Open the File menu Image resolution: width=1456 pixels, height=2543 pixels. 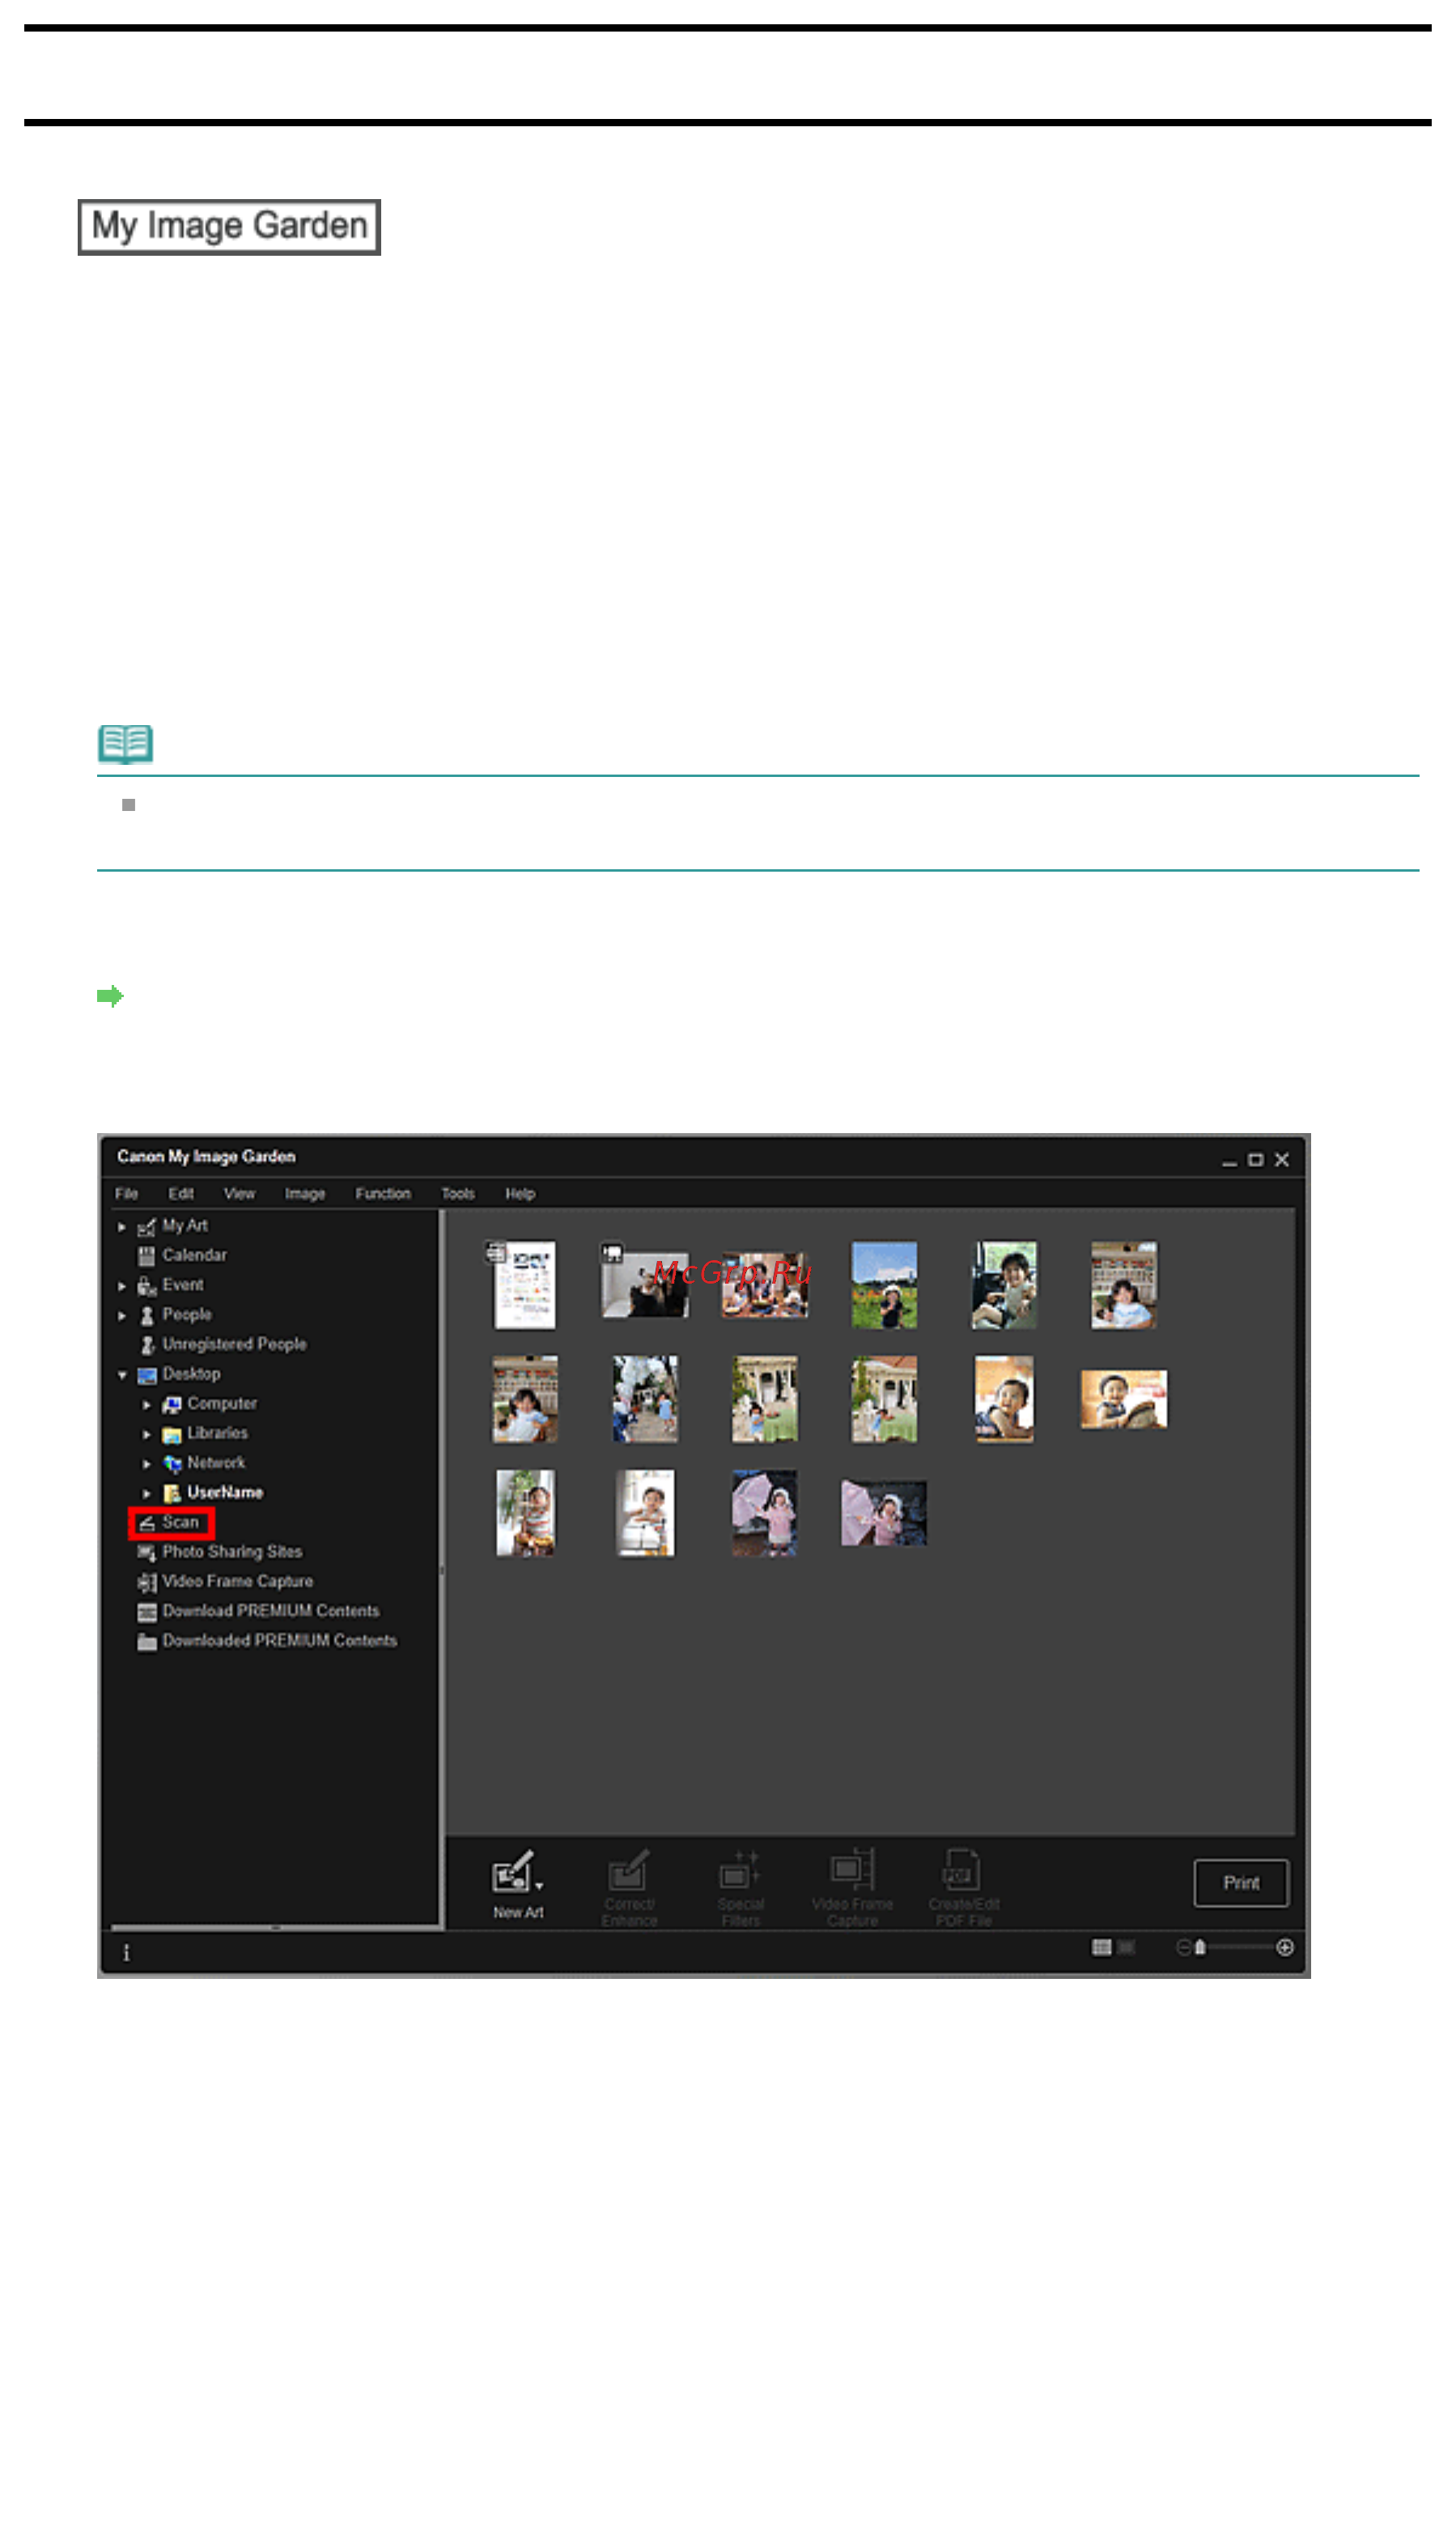click(126, 1194)
